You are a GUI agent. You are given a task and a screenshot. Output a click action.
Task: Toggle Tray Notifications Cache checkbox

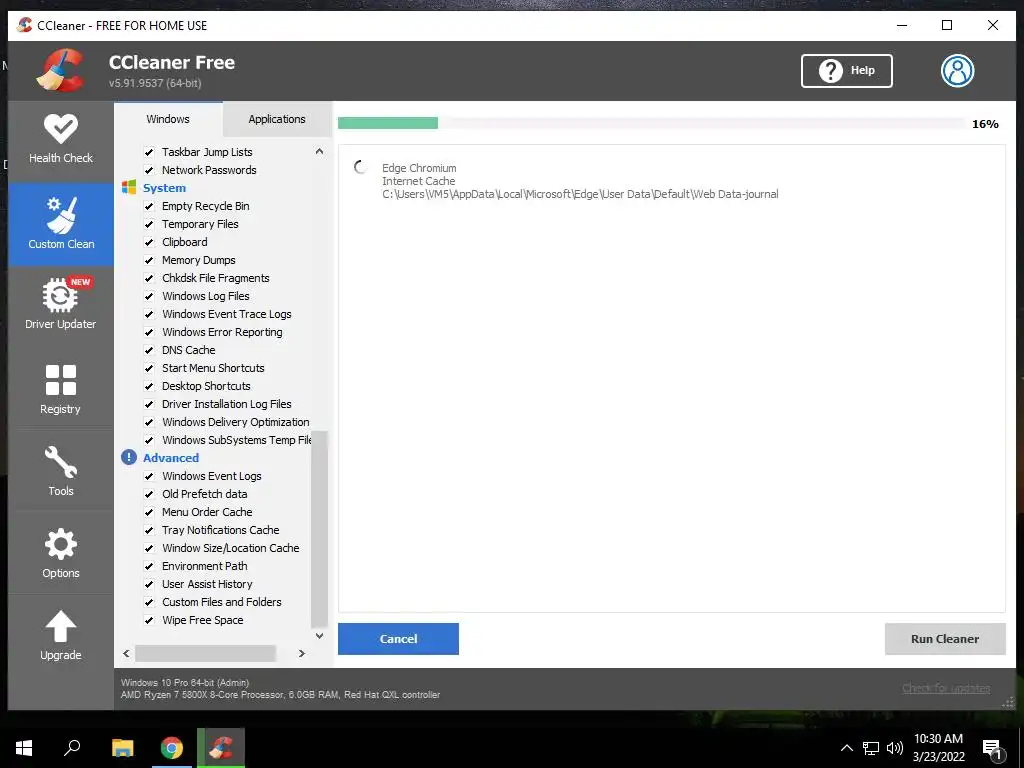point(149,530)
